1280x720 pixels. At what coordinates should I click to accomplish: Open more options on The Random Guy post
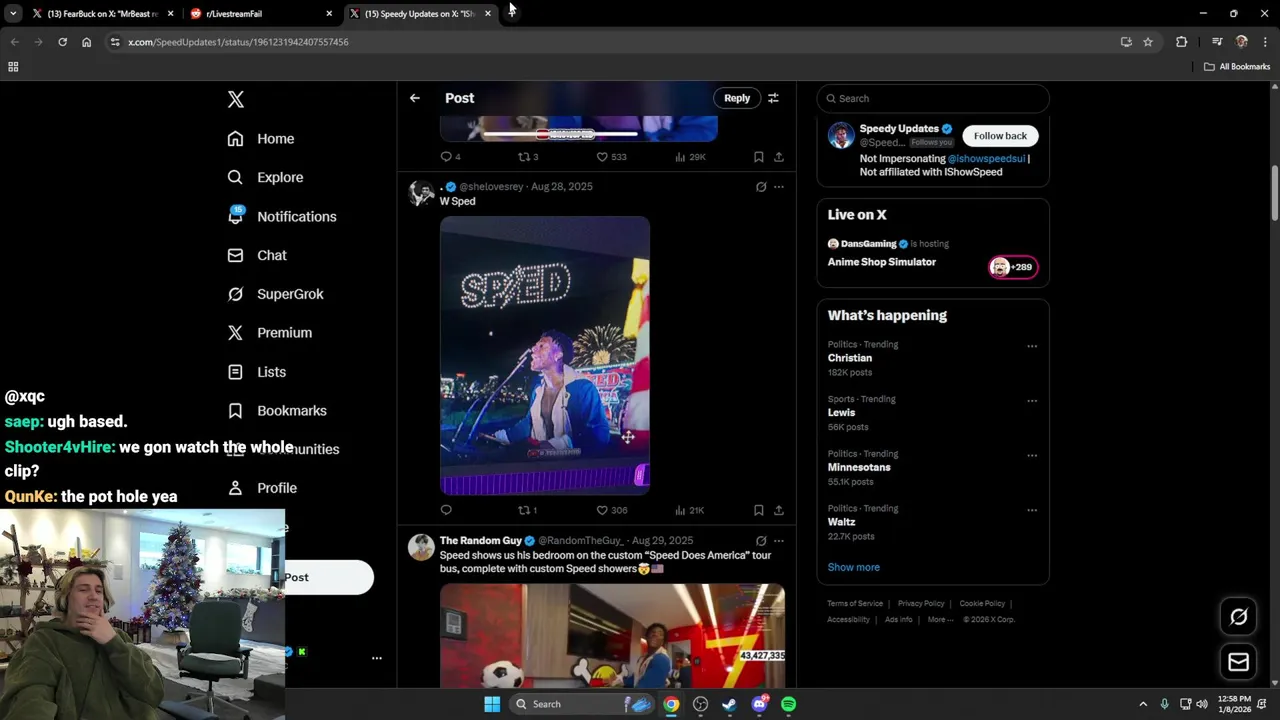point(779,541)
